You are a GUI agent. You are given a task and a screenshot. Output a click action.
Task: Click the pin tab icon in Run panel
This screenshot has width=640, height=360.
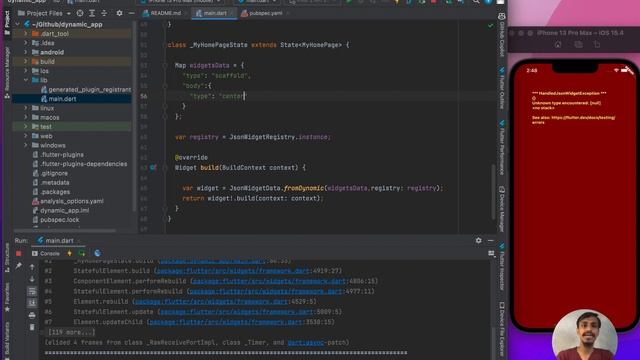(x=19, y=266)
